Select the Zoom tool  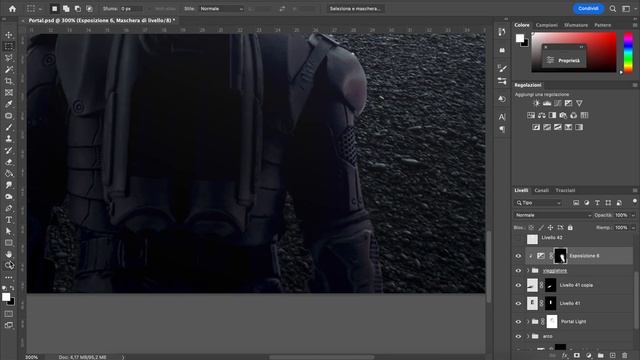coord(9,266)
